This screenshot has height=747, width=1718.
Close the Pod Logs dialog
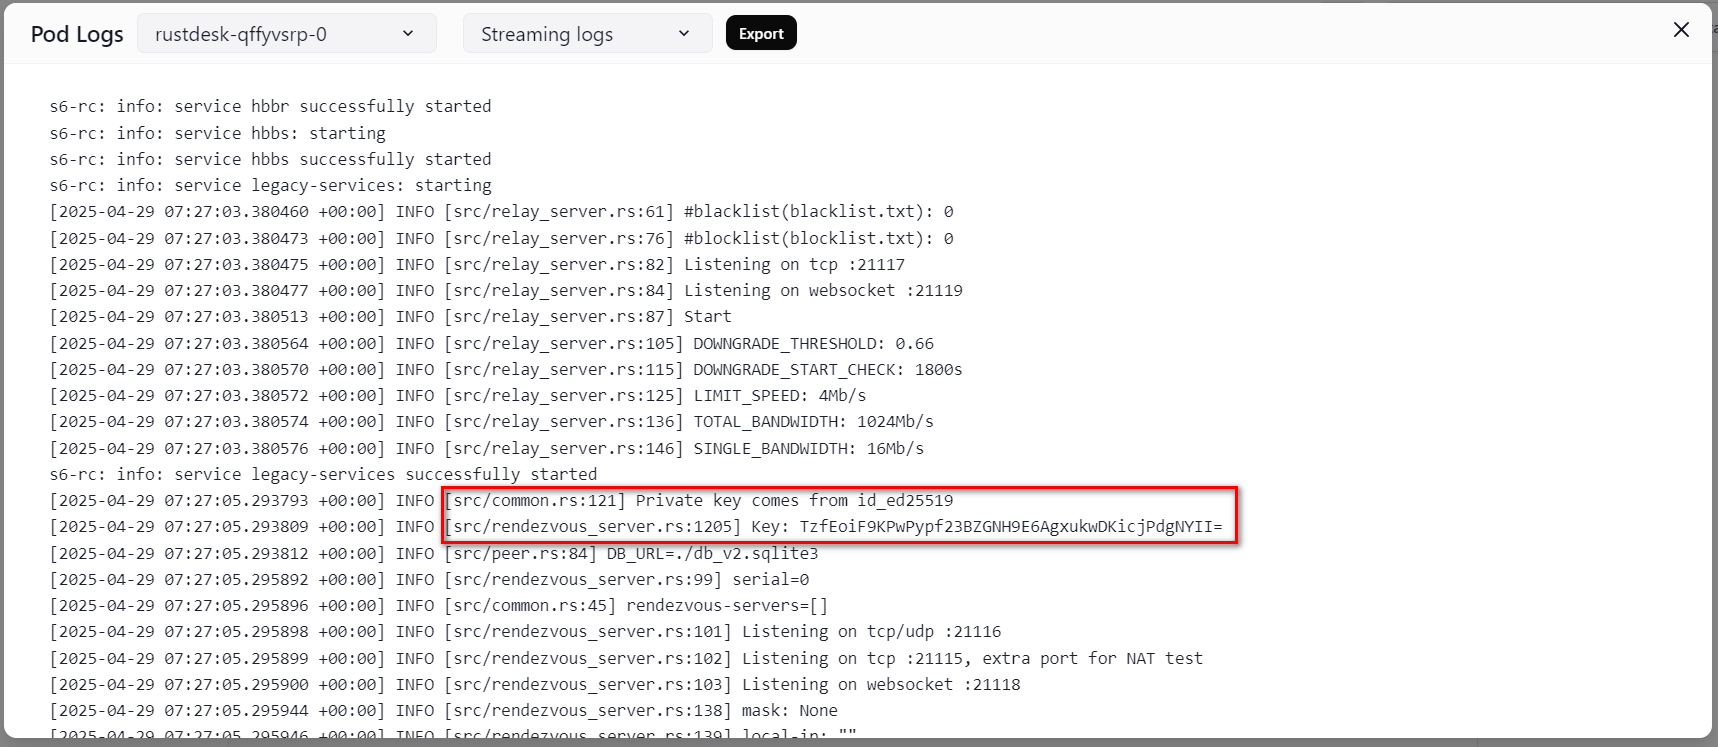tap(1681, 30)
